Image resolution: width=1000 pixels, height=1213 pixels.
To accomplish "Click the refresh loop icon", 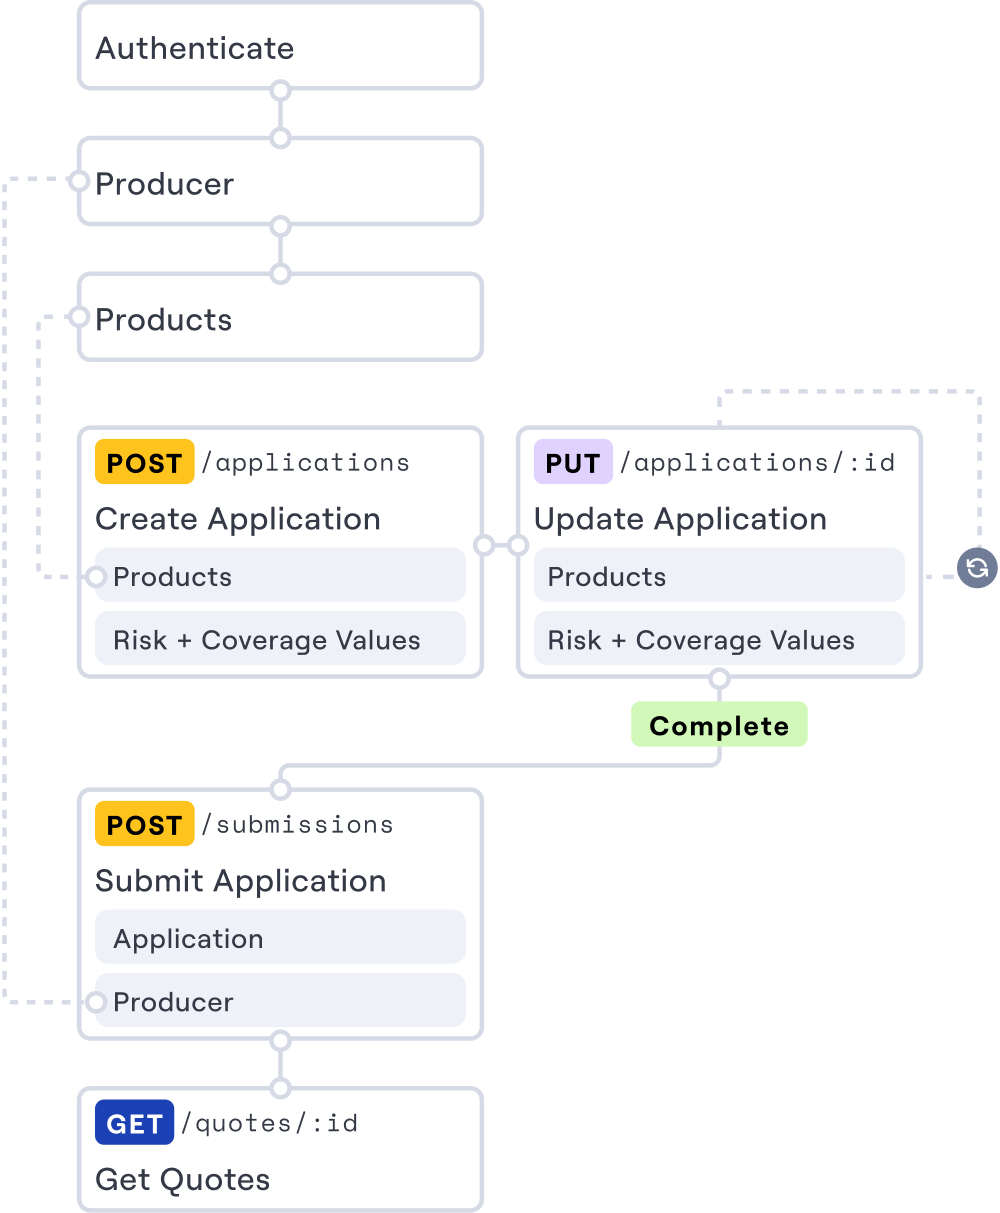I will [x=977, y=569].
